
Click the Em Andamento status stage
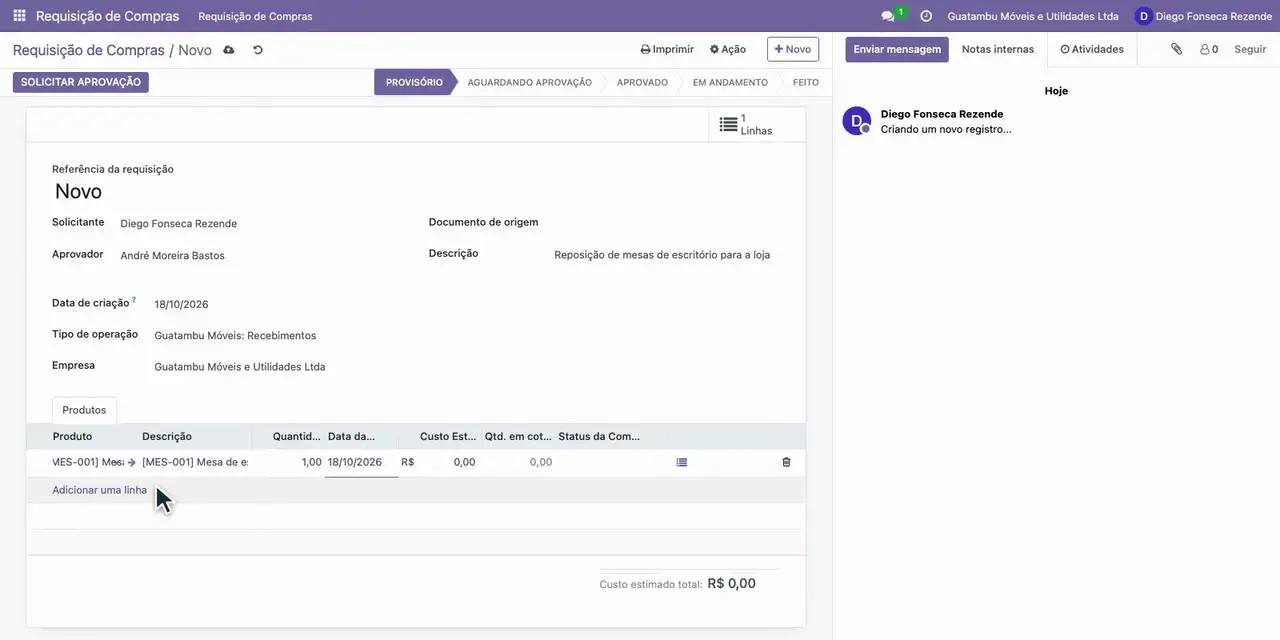[x=730, y=82]
